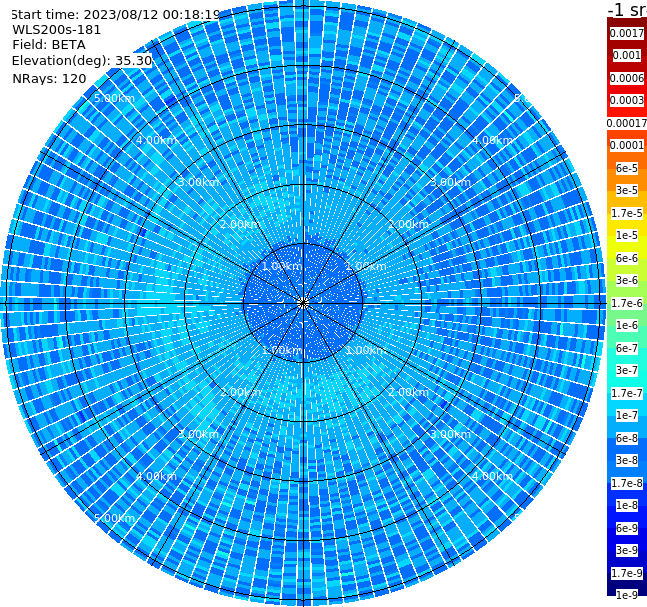Click the Field: BETA label
Screen dimensions: 647x607
point(49,45)
